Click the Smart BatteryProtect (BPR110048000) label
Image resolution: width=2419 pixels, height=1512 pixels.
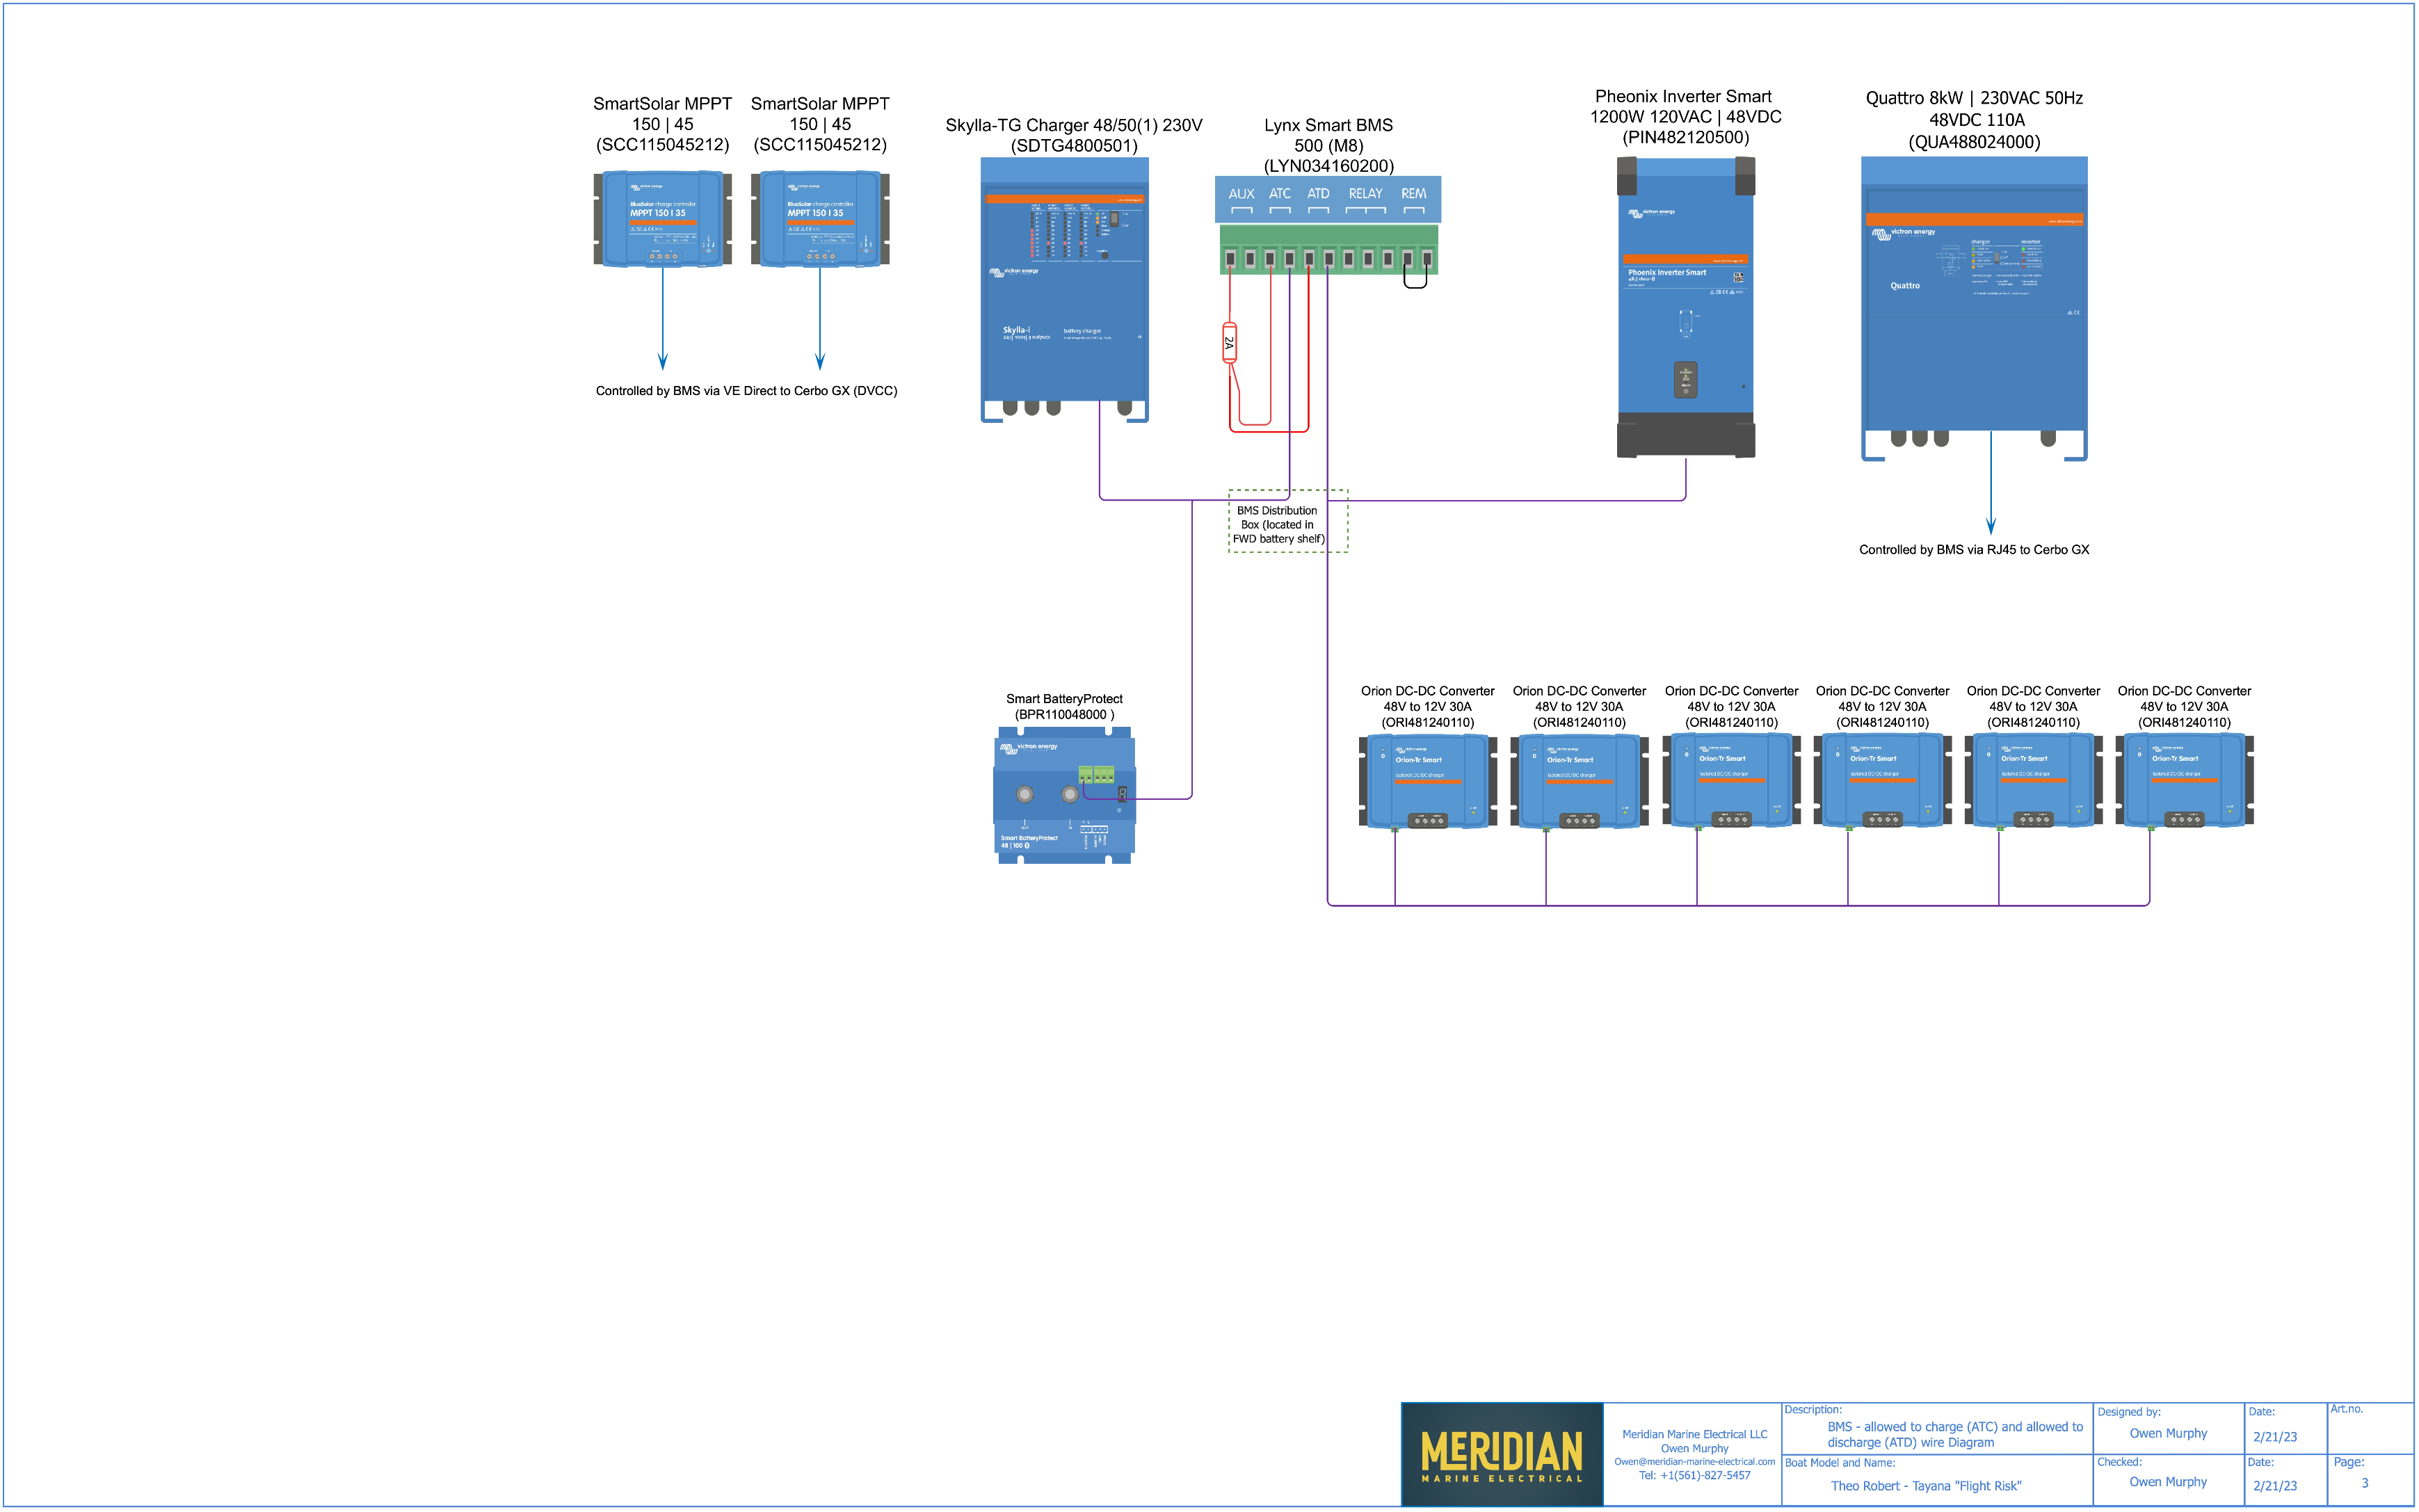(x=1064, y=706)
